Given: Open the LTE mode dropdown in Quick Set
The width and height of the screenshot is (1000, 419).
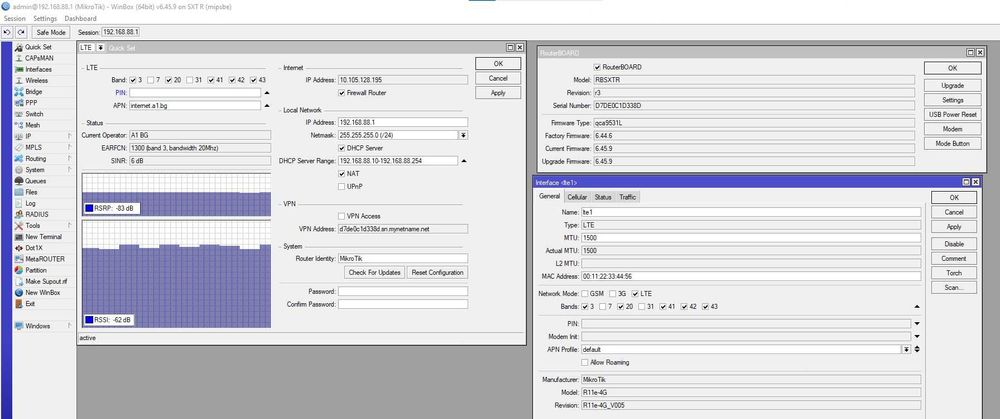Looking at the screenshot, I should [101, 48].
